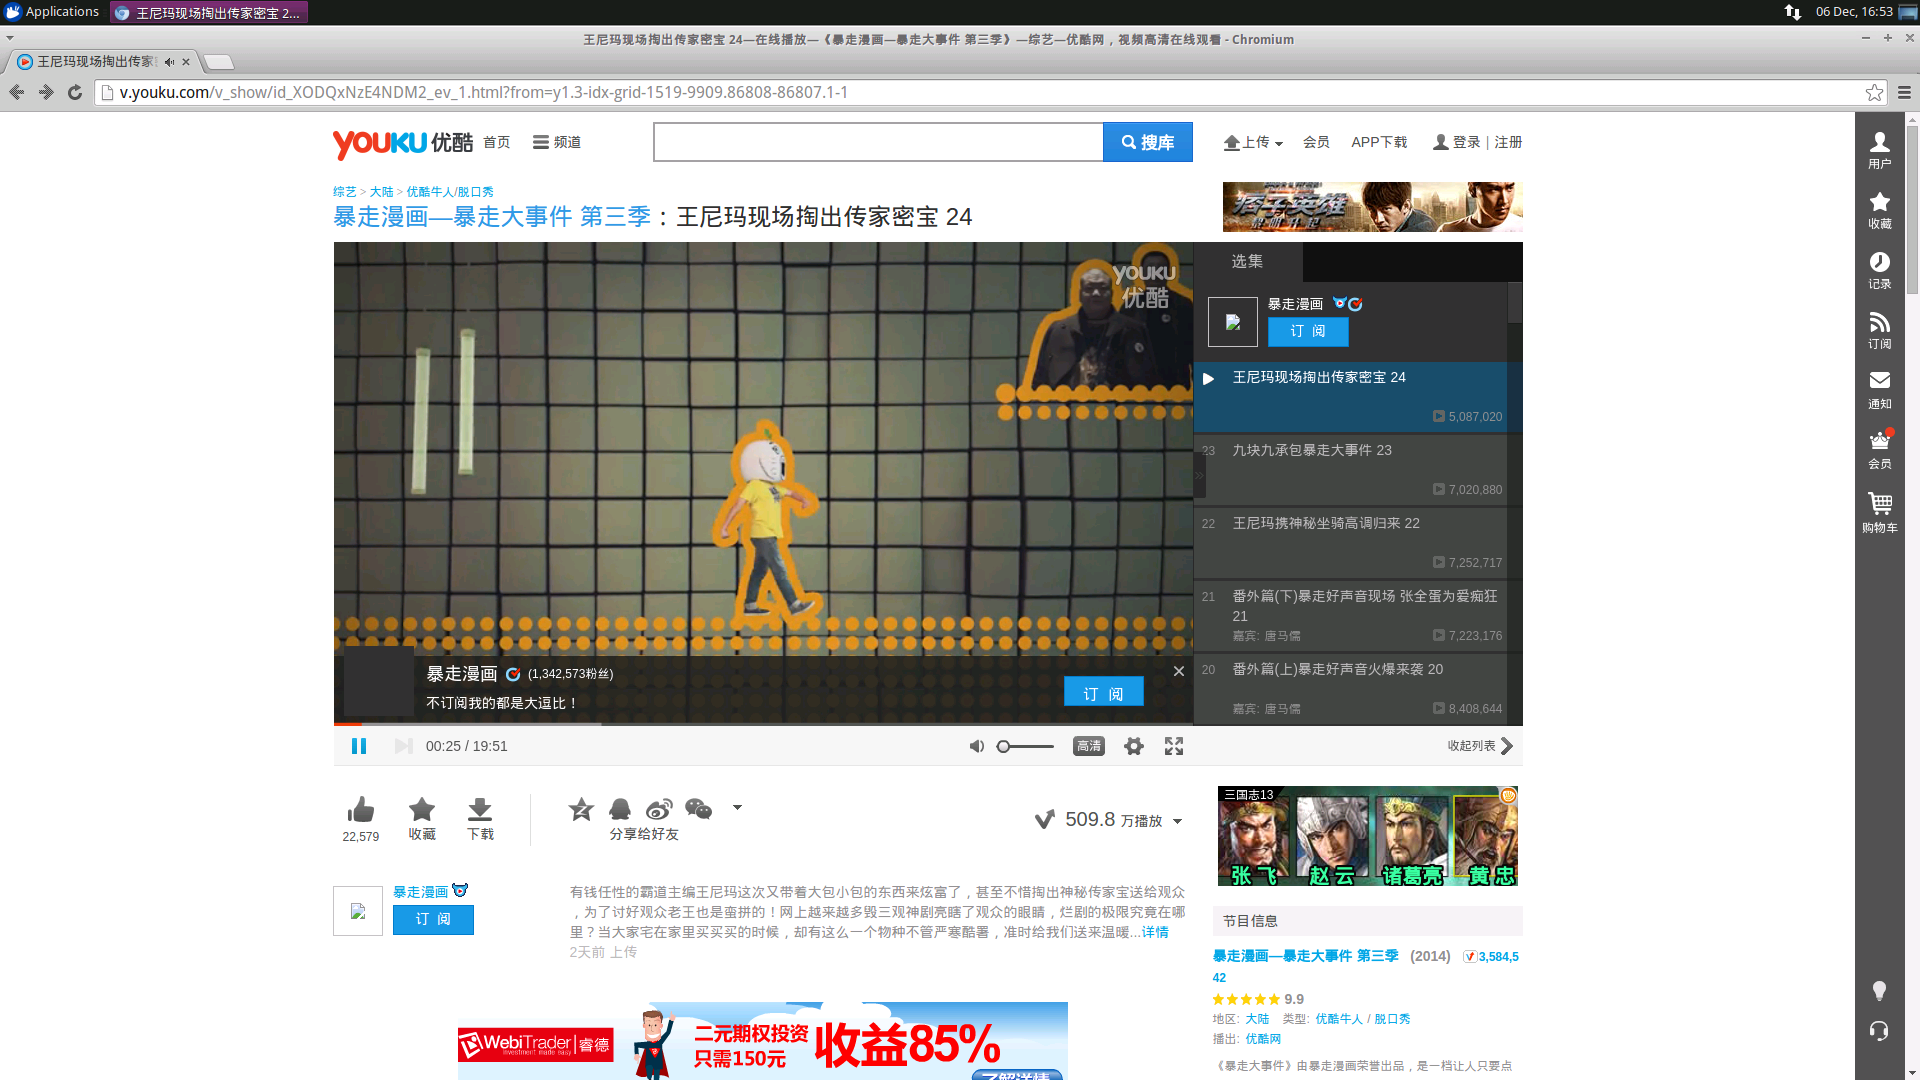Click the Youku logo

[x=403, y=143]
